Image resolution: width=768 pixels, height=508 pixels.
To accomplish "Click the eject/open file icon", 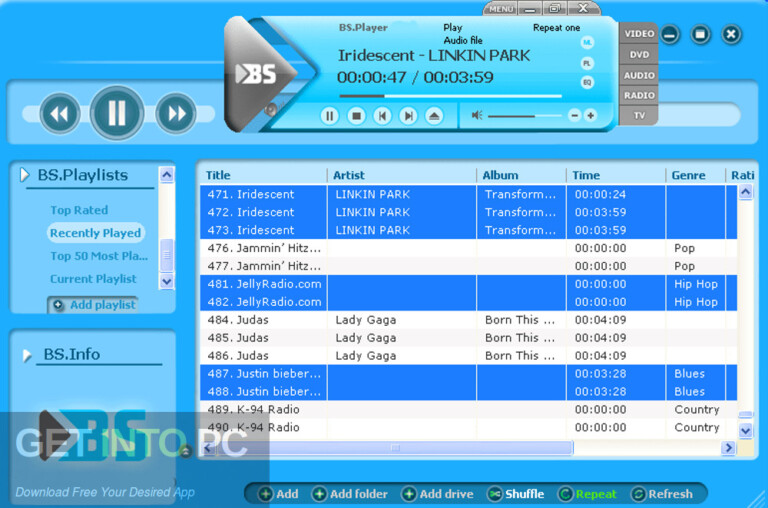I will pos(434,116).
